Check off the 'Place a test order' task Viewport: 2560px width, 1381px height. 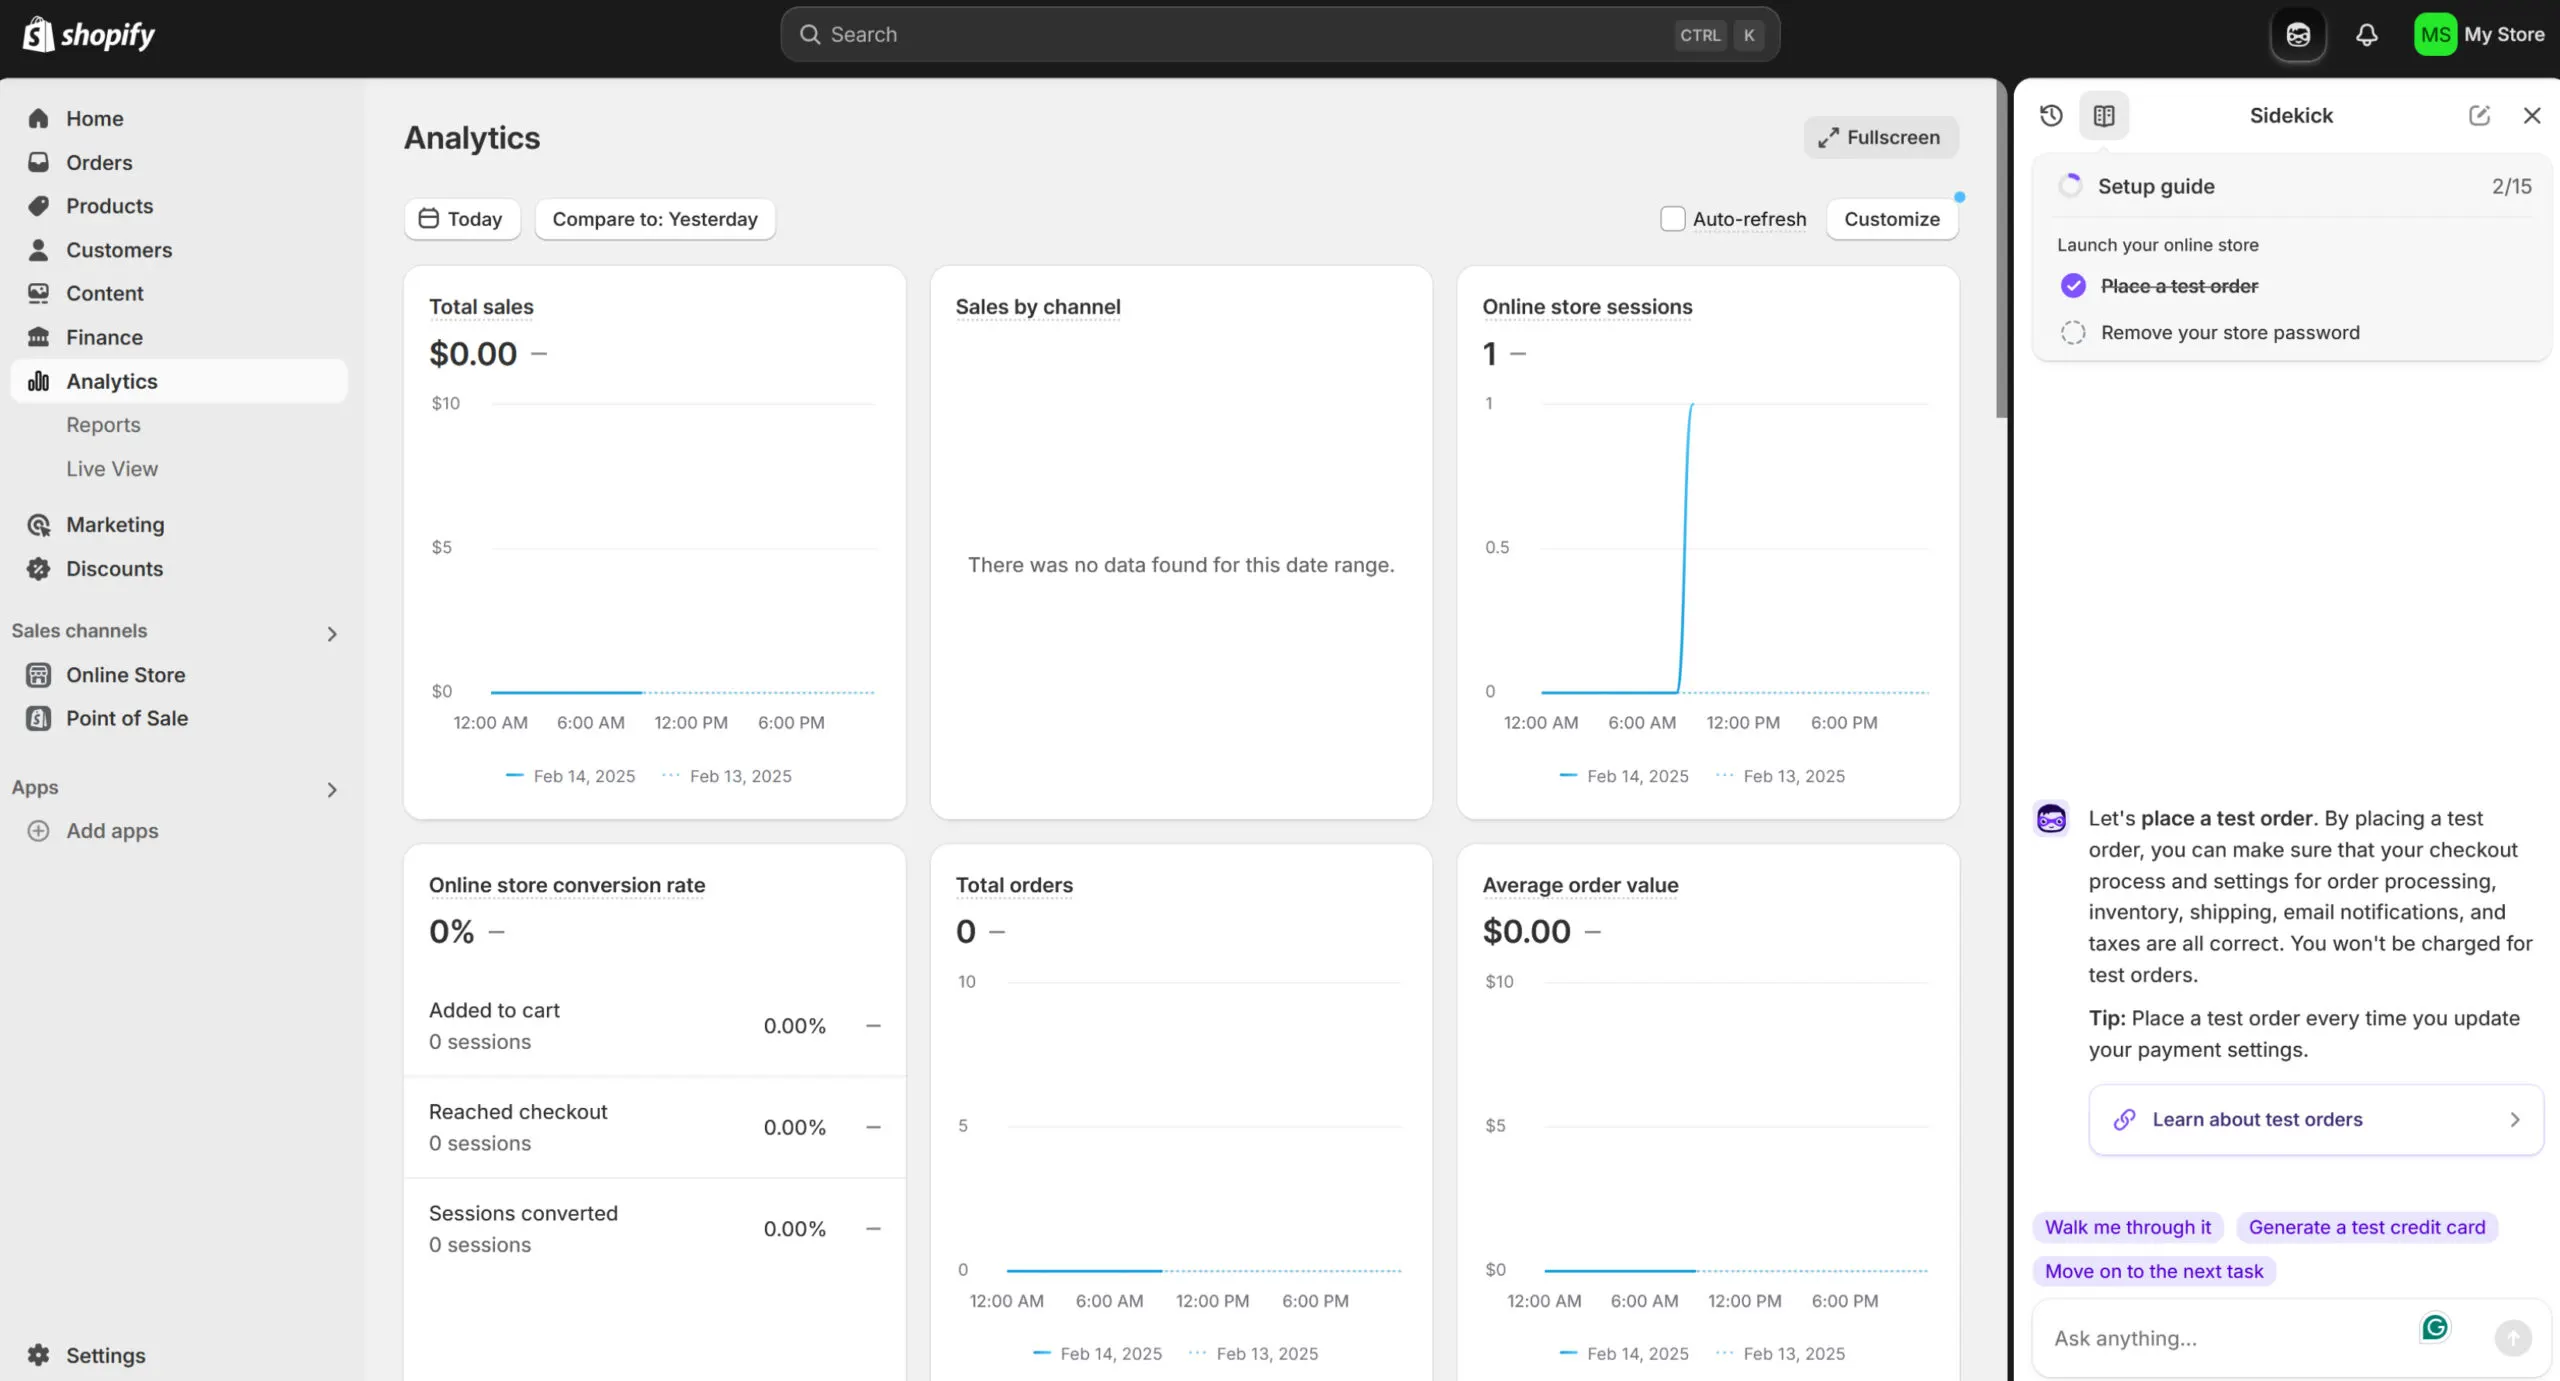coord(2073,285)
